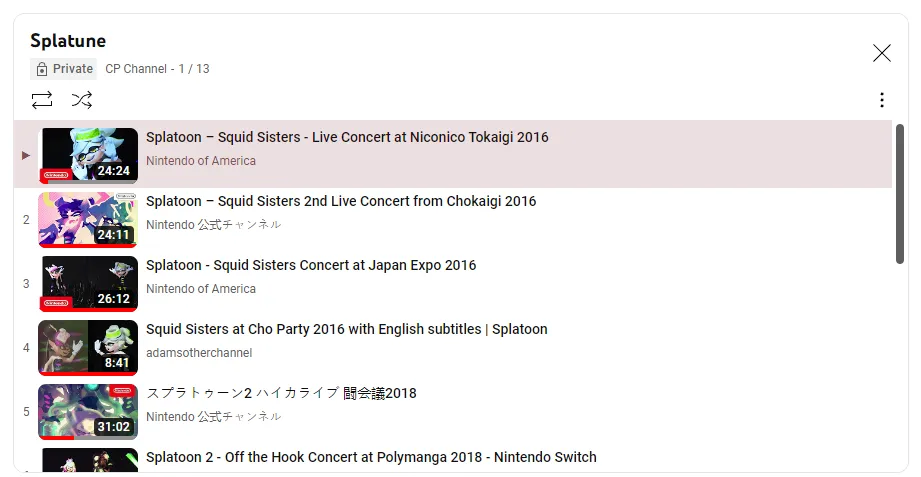This screenshot has height=477, width=921.
Task: Click the playlist vertical scrollbar
Action: click(899, 194)
